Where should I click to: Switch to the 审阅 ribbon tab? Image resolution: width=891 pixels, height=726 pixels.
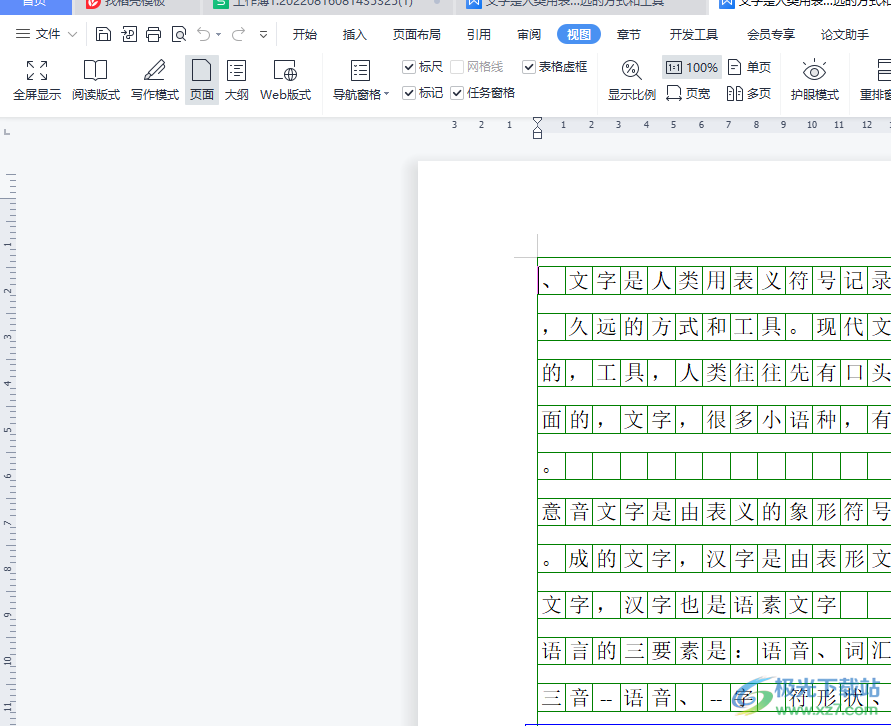(x=529, y=35)
